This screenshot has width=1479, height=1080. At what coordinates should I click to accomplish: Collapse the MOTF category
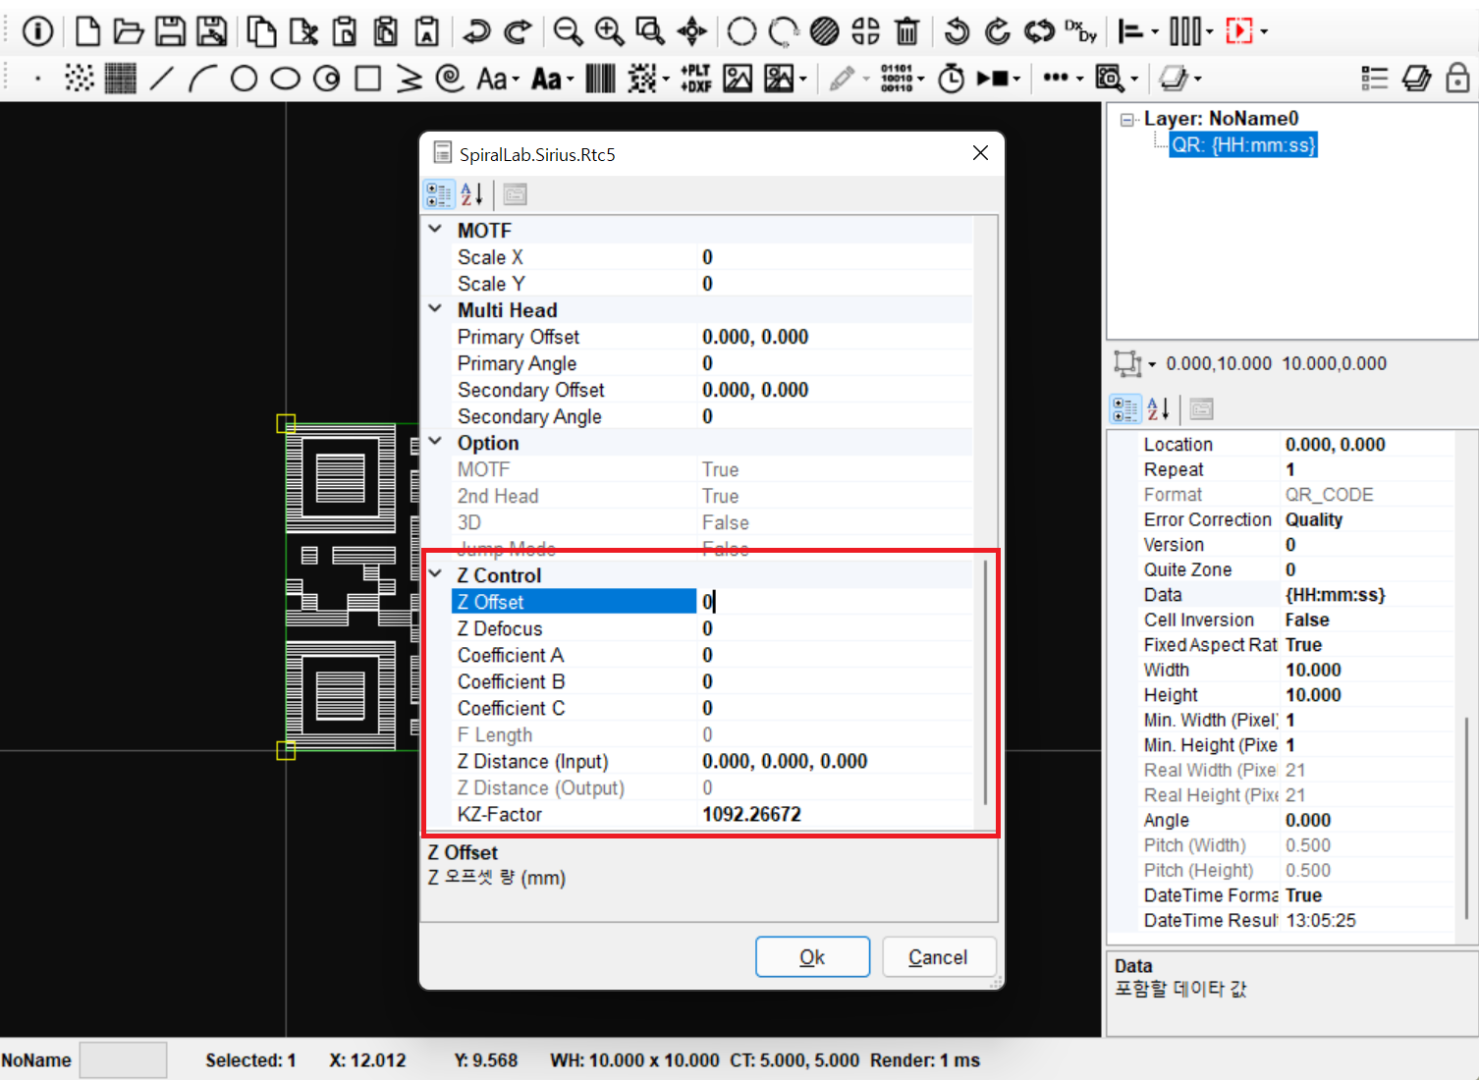[x=436, y=229]
